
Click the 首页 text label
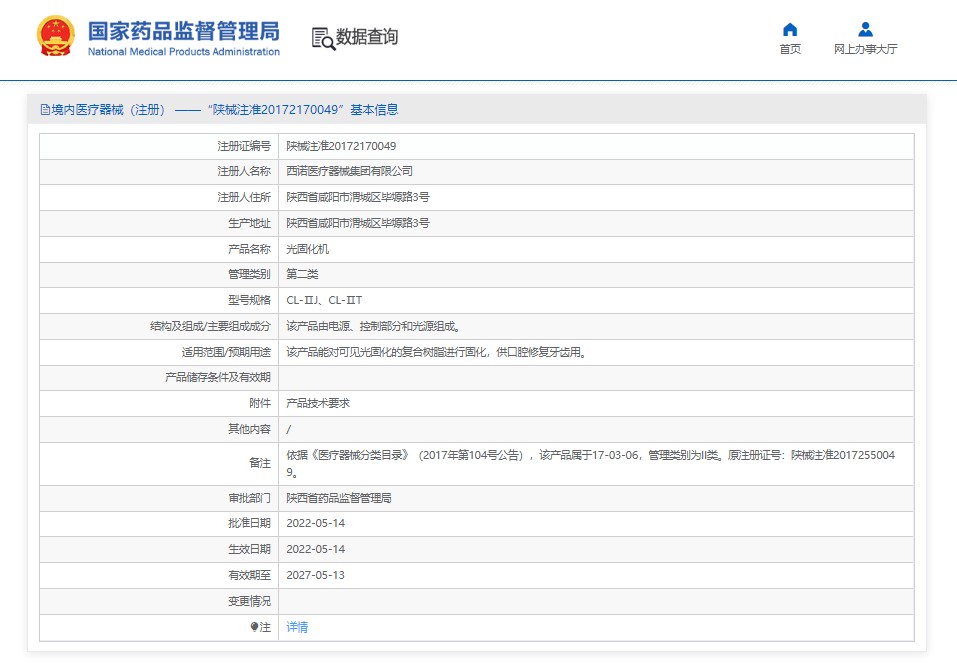[790, 49]
